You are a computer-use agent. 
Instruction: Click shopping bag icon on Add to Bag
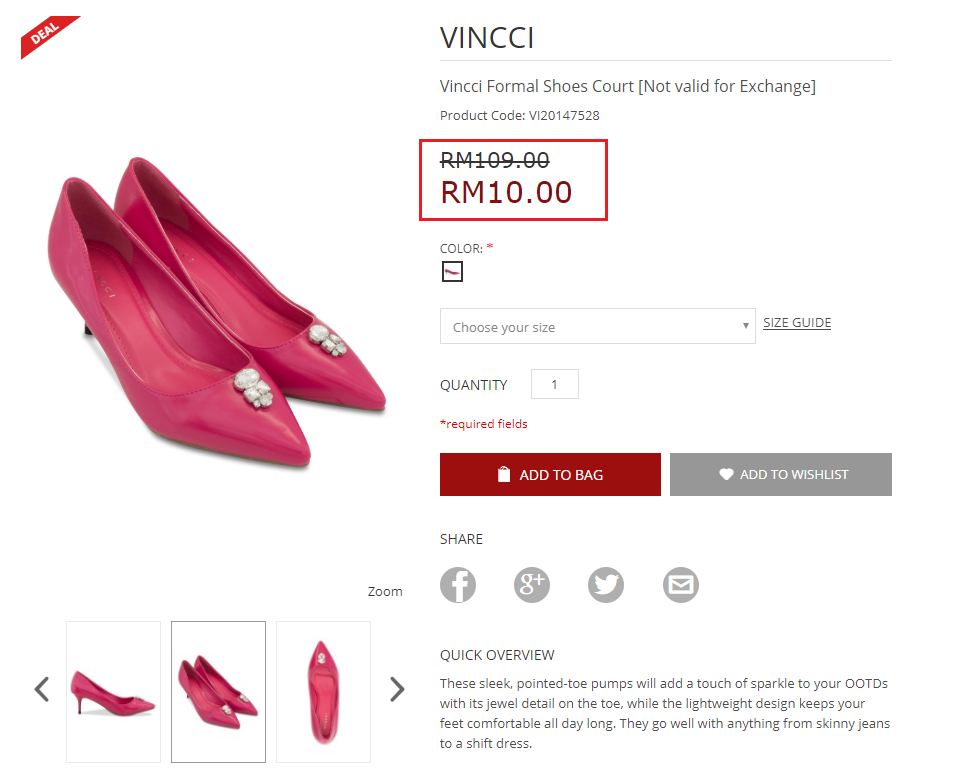[x=504, y=475]
